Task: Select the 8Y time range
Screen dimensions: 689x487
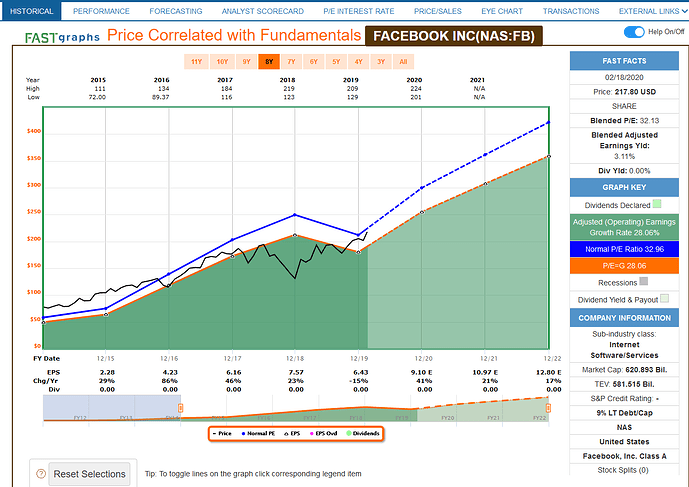Action: click(269, 62)
